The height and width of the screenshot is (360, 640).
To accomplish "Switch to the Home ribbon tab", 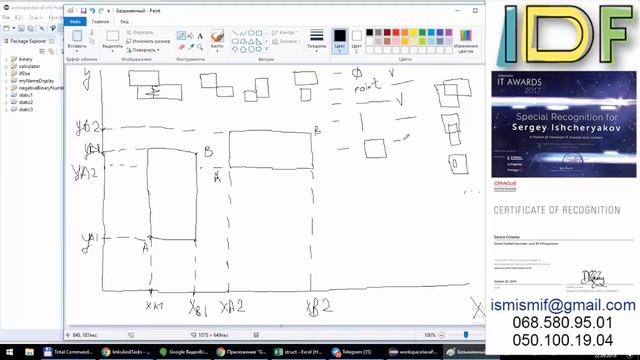I will point(100,22).
